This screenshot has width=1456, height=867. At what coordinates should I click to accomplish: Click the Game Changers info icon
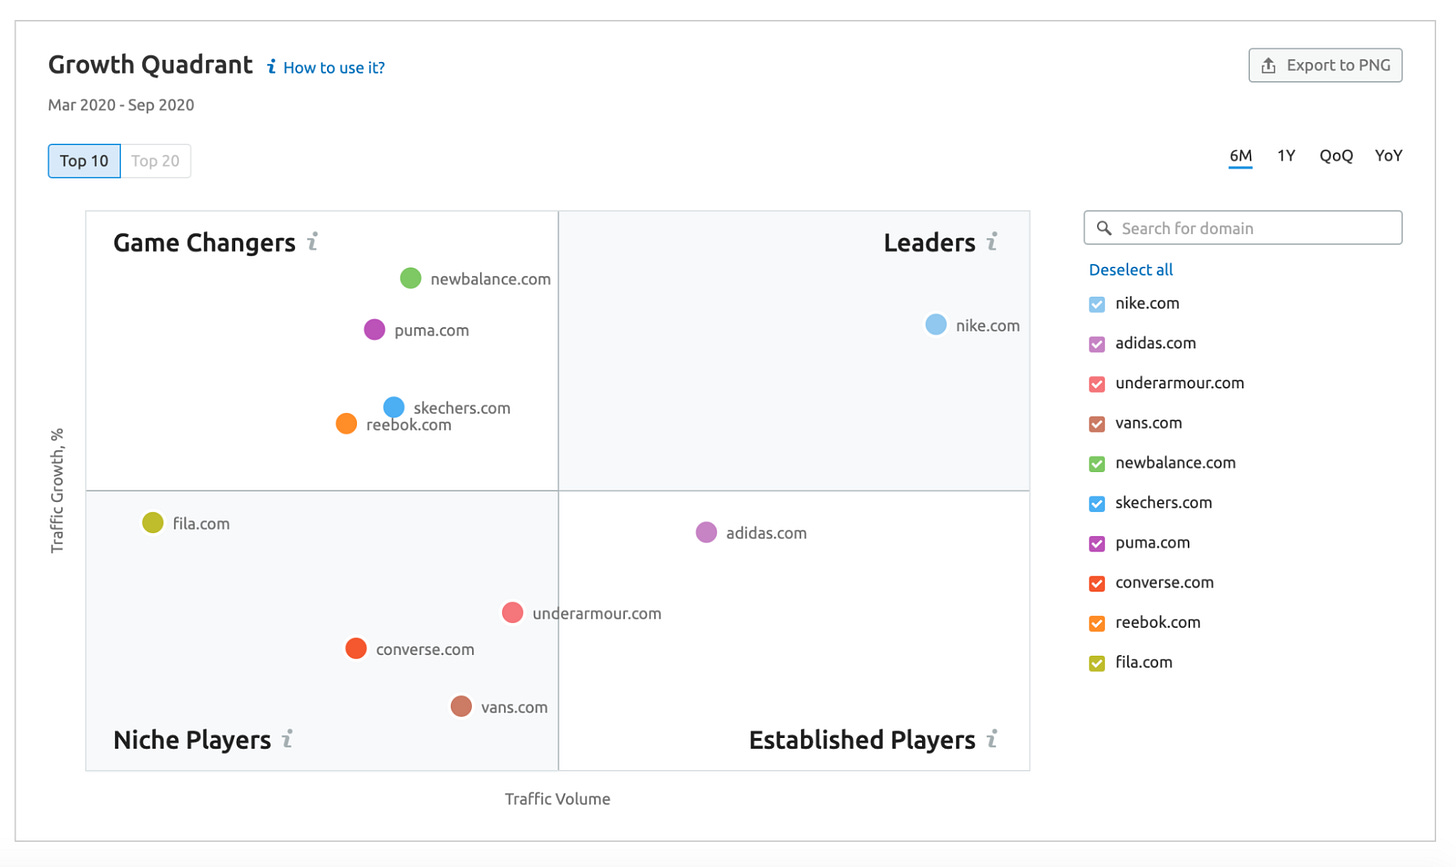(311, 242)
